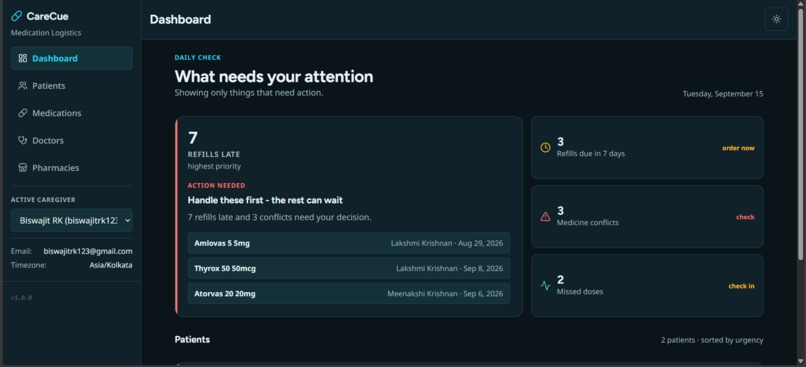Click the 'Medication Logistics' subtitle
This screenshot has width=806, height=367.
click(46, 33)
